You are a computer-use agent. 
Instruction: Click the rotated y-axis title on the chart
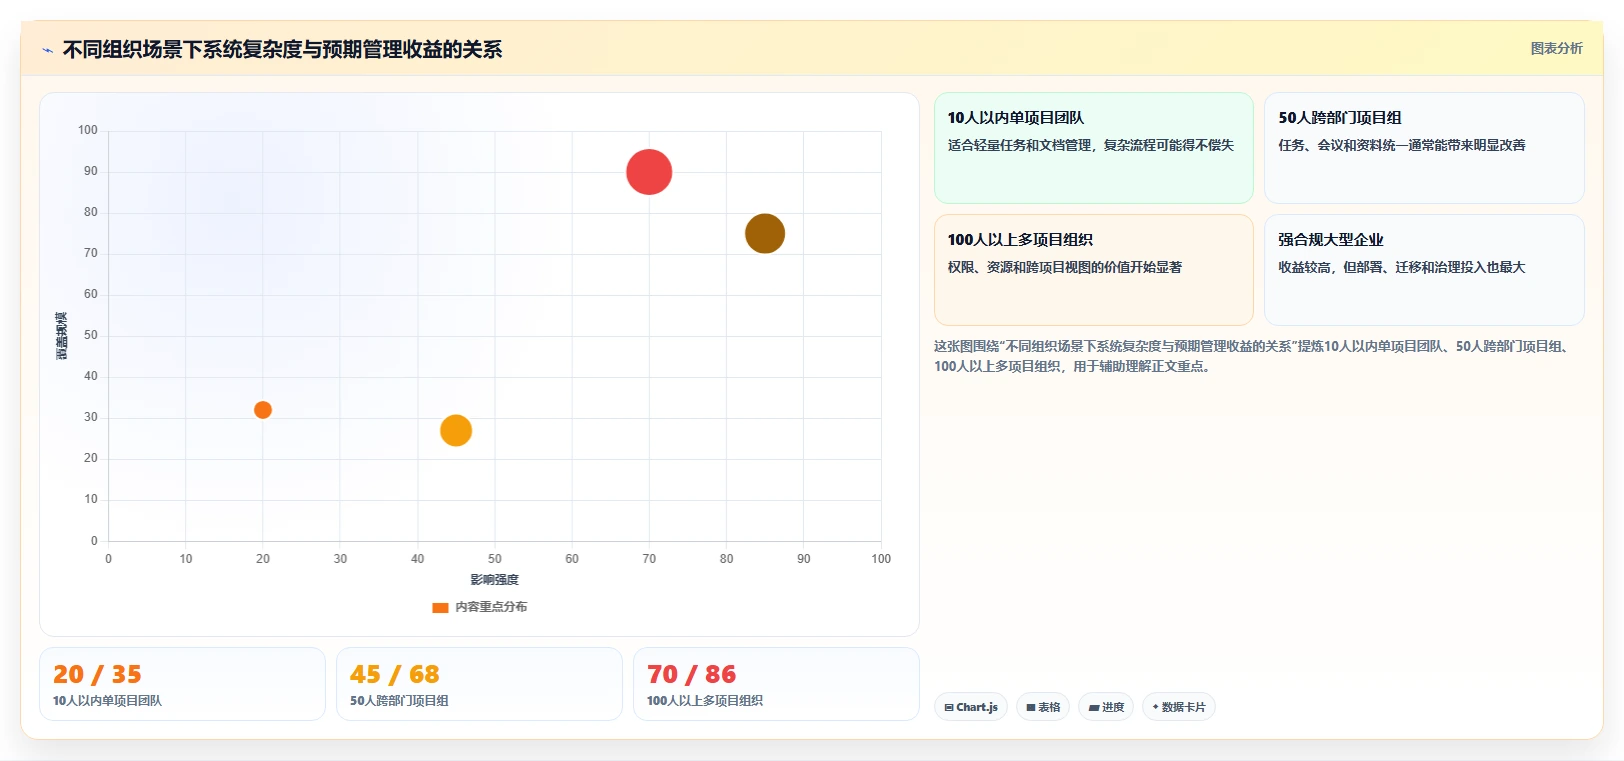coord(62,336)
